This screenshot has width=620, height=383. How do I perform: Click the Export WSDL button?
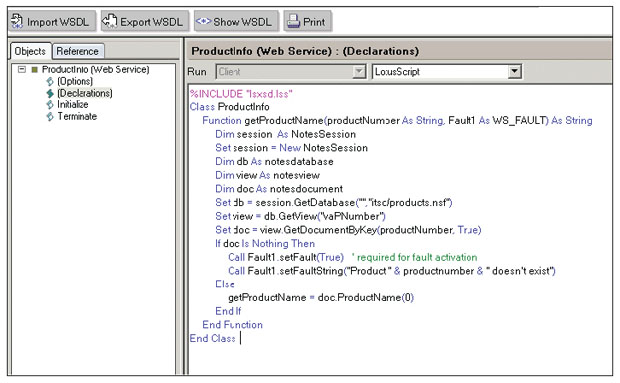pos(145,21)
